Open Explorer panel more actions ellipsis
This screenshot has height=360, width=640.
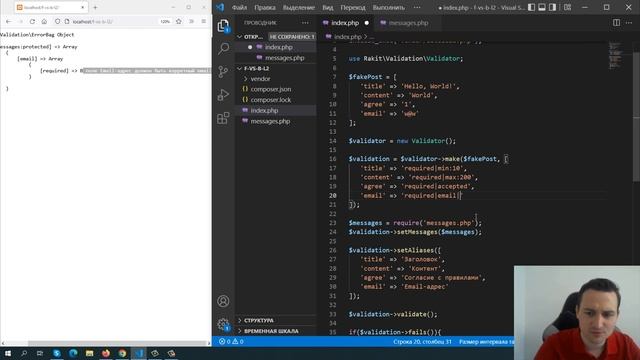pyautogui.click(x=305, y=23)
